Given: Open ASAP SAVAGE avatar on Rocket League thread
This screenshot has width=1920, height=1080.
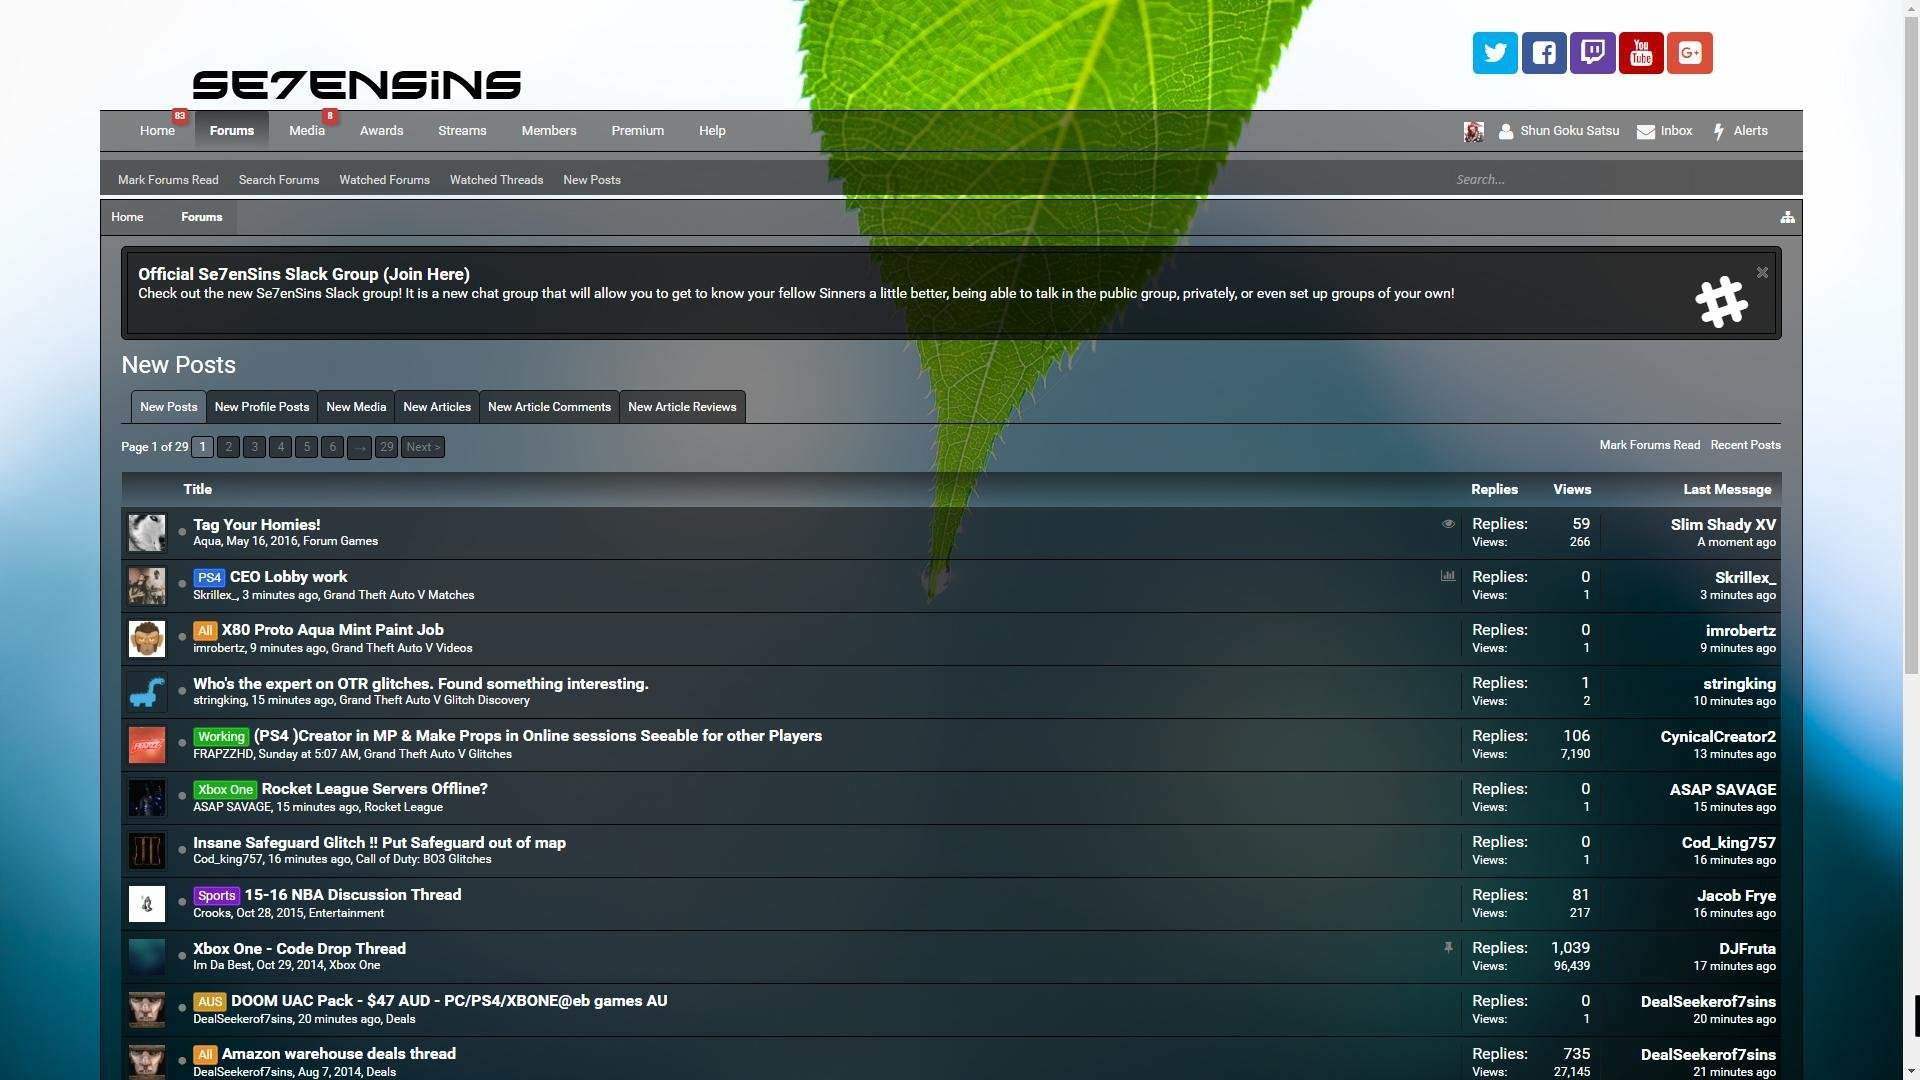Looking at the screenshot, I should [x=147, y=798].
